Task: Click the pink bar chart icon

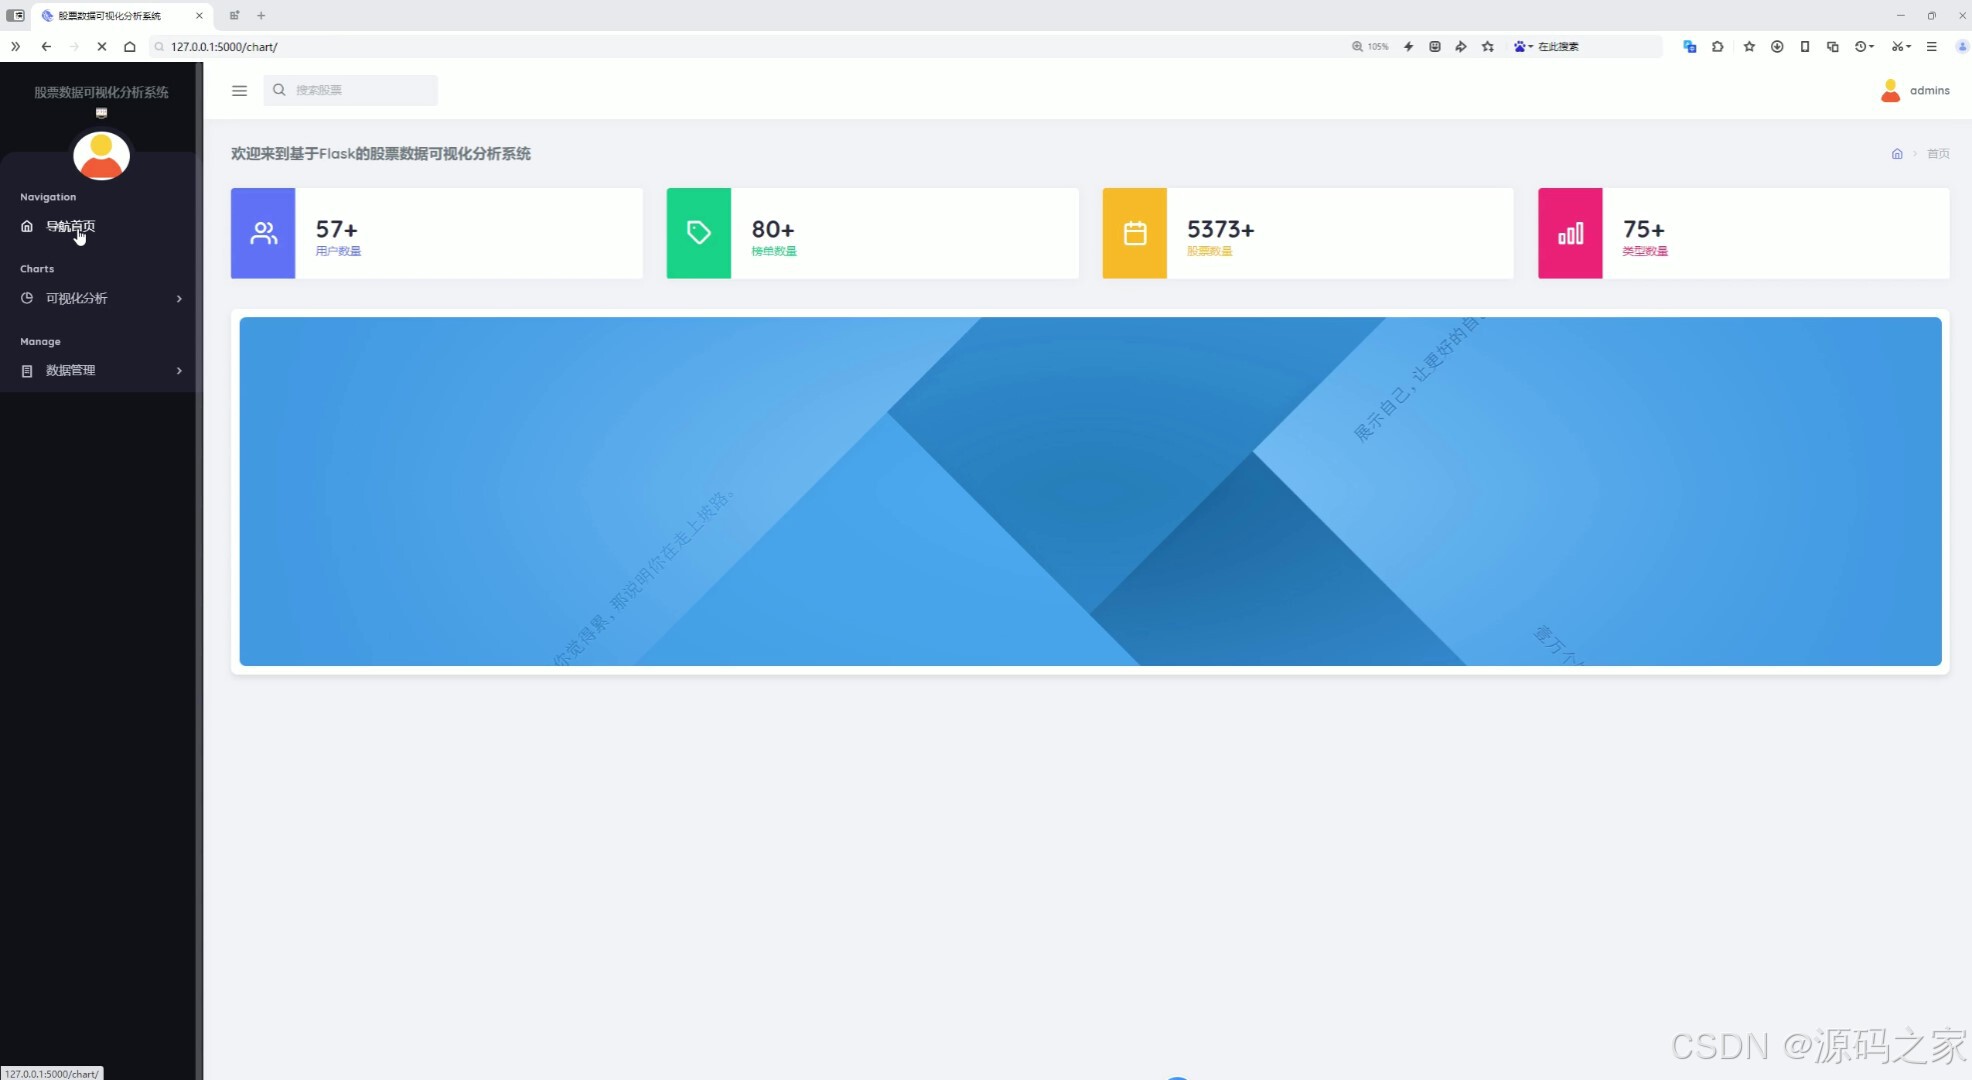Action: pos(1570,233)
